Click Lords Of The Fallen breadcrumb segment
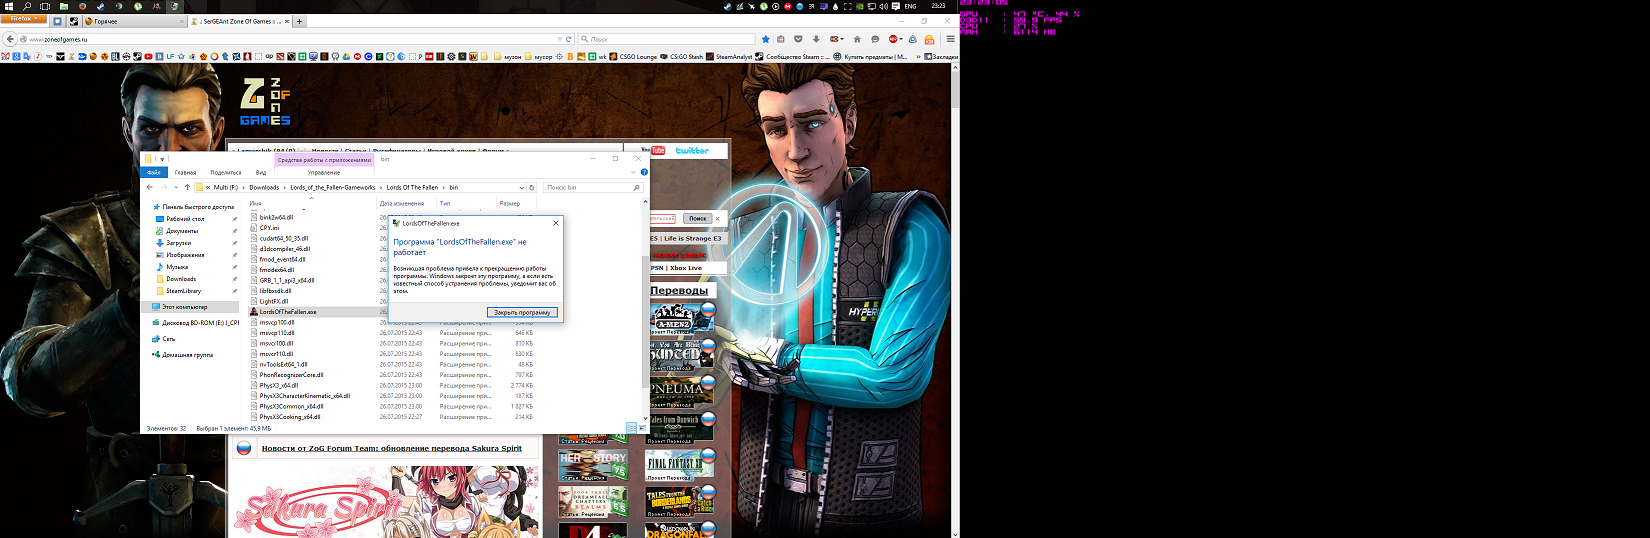The height and width of the screenshot is (538, 1650). pyautogui.click(x=412, y=187)
